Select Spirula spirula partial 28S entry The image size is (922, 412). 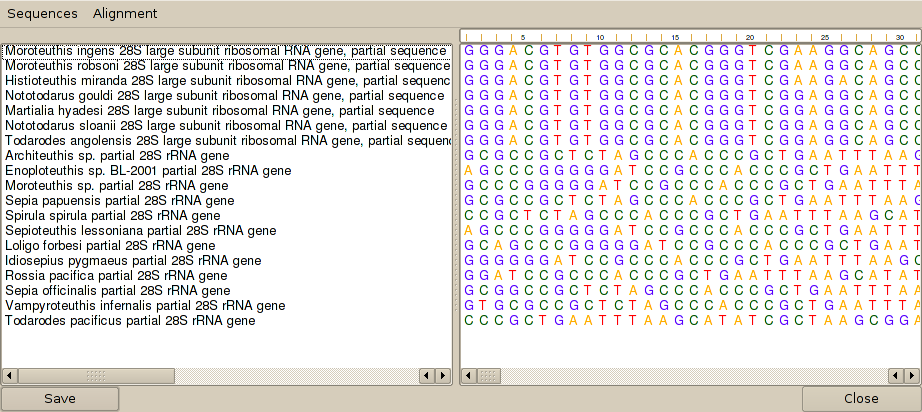point(112,215)
